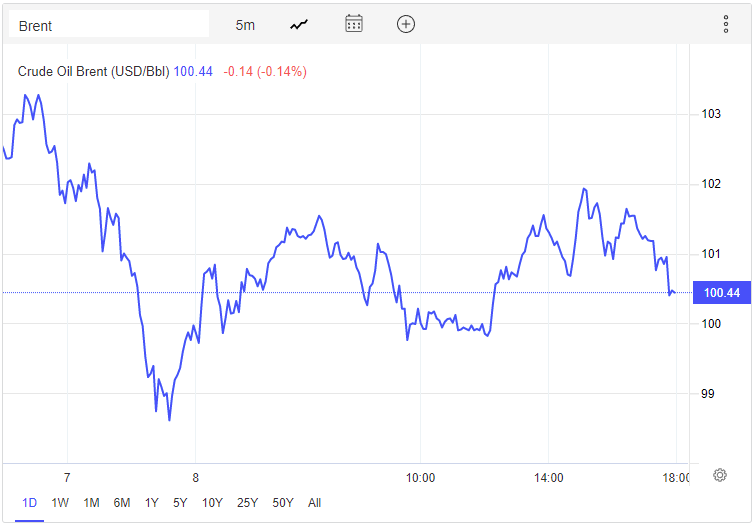Show All historical data range
The image size is (755, 526).
(x=314, y=503)
